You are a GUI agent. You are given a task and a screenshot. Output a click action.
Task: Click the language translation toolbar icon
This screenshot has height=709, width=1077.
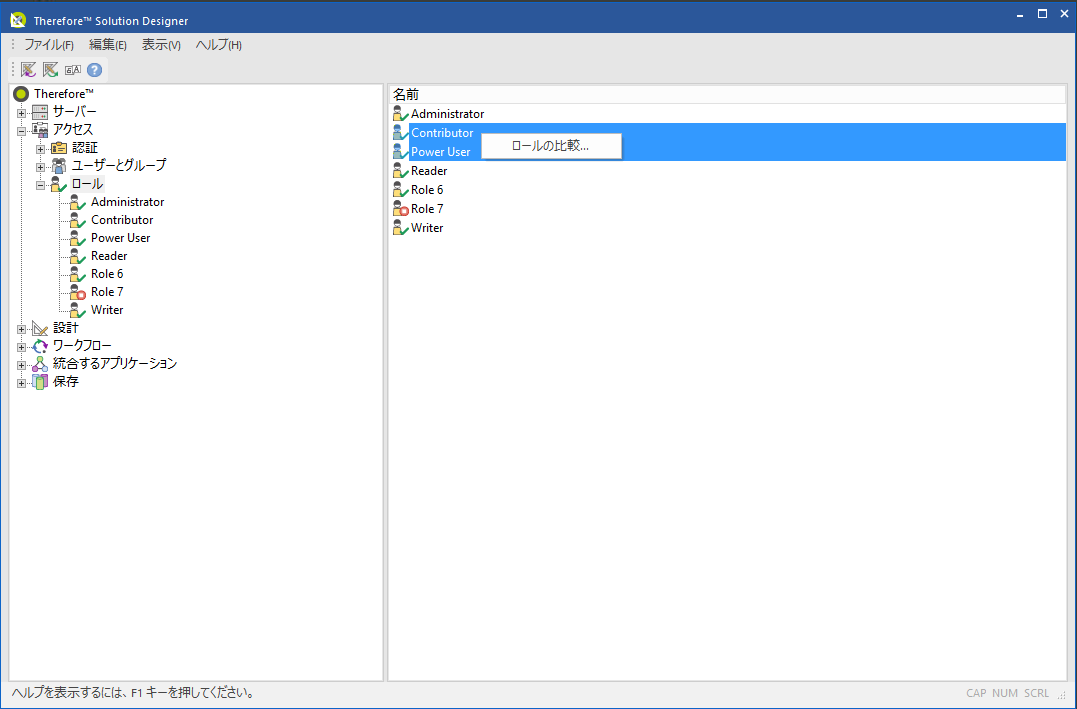click(73, 69)
